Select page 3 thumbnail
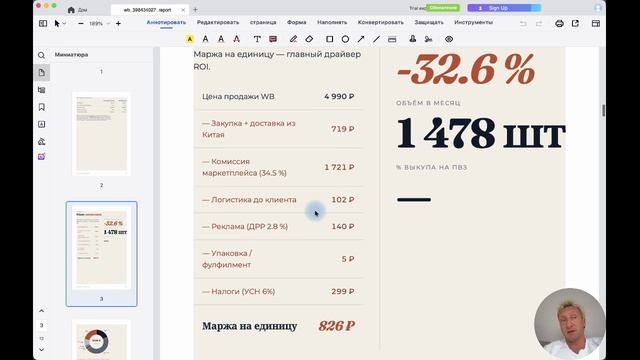Image resolution: width=640 pixels, height=360 pixels. tap(101, 247)
